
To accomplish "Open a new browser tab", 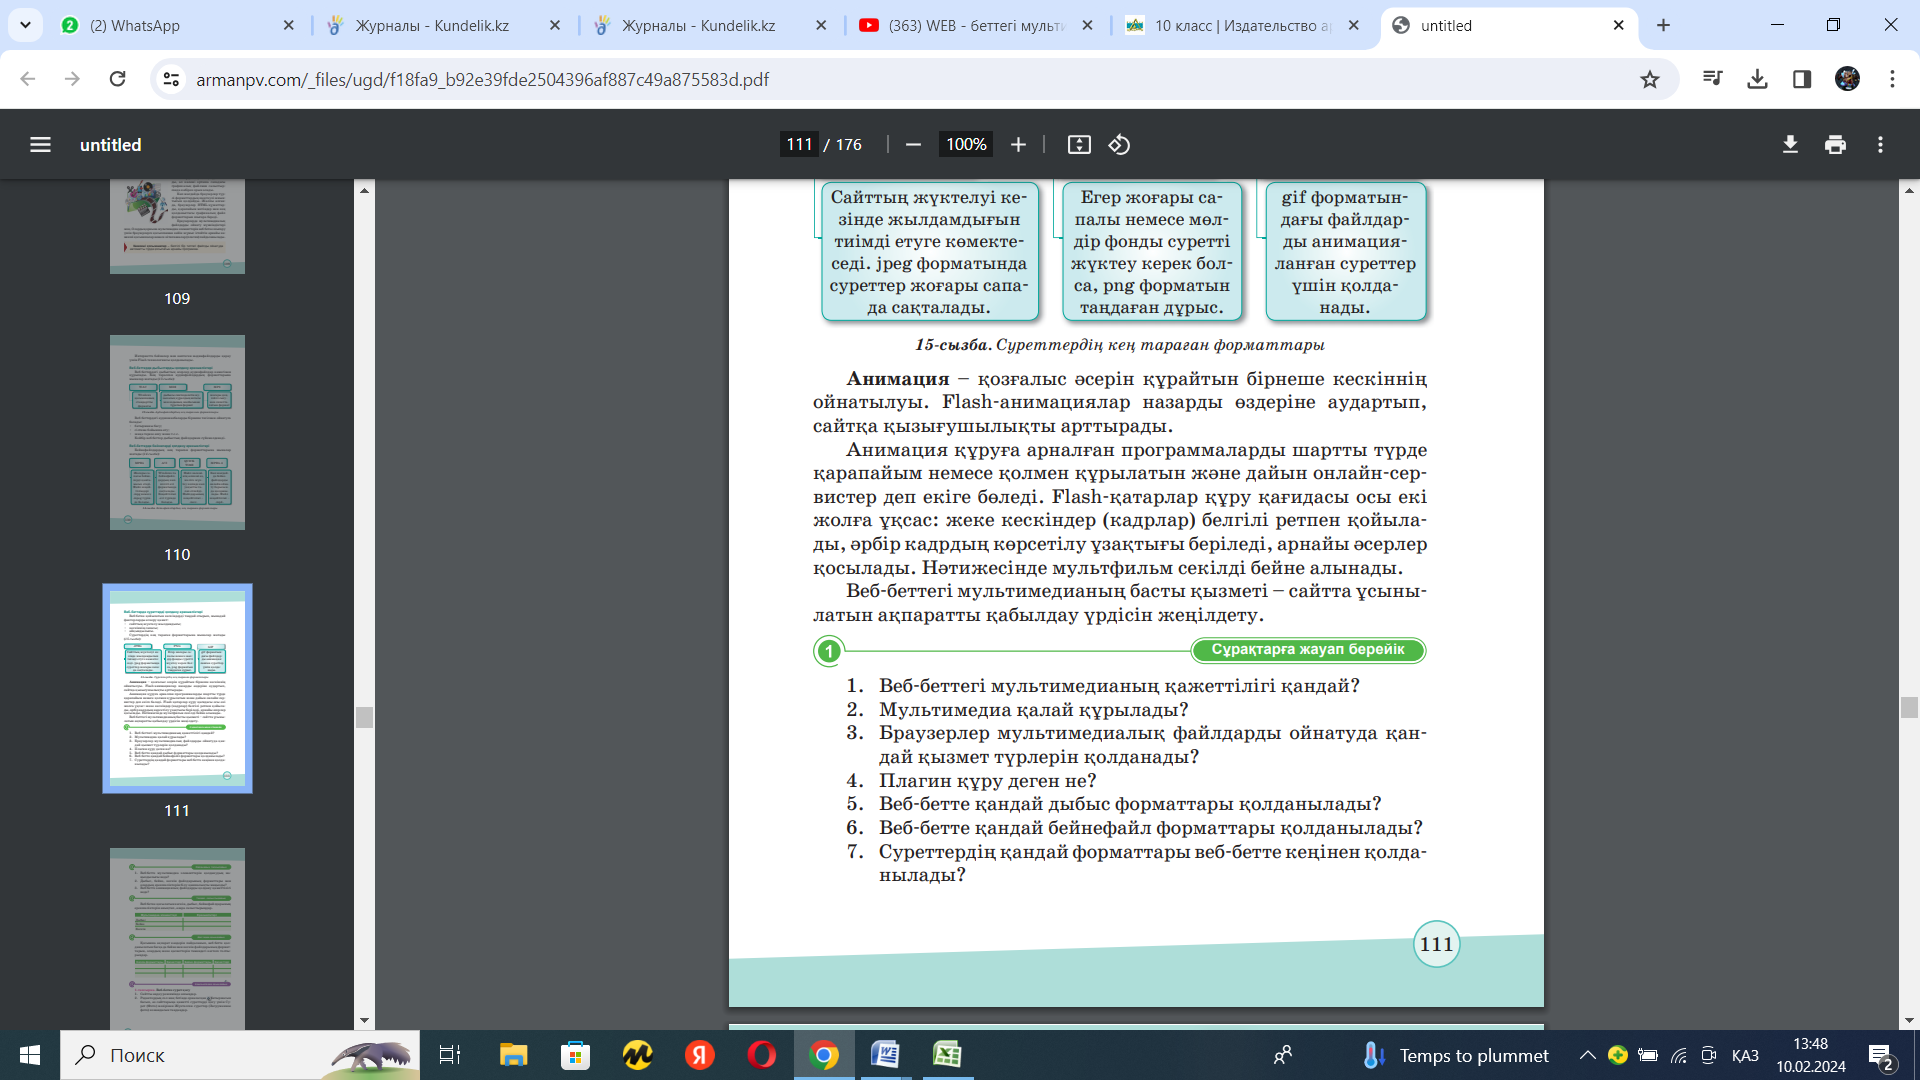I will click(x=1663, y=25).
